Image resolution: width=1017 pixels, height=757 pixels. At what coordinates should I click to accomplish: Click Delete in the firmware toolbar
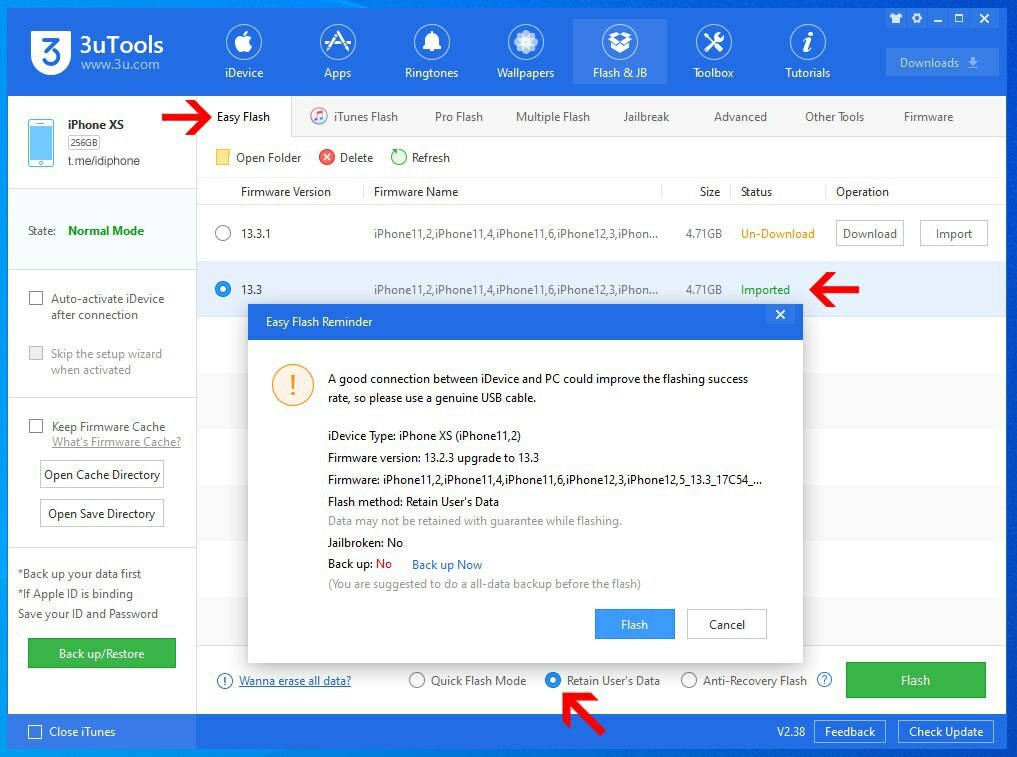pos(346,158)
